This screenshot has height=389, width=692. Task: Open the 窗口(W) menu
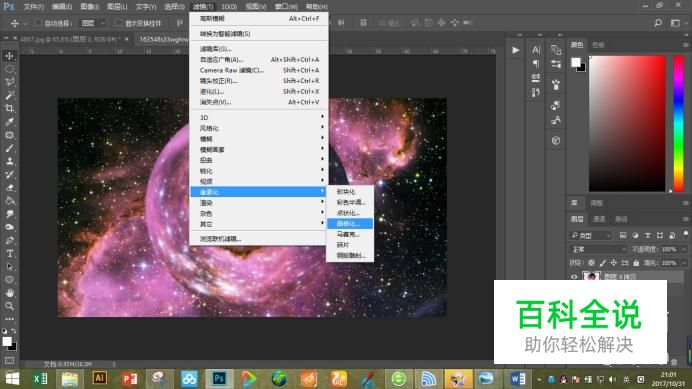286,7
